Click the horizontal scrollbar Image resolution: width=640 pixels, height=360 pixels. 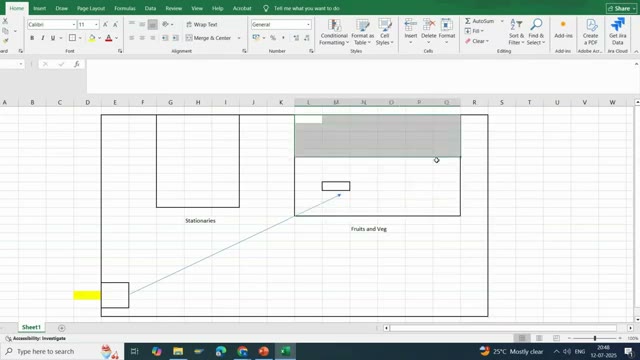pyautogui.click(x=503, y=328)
